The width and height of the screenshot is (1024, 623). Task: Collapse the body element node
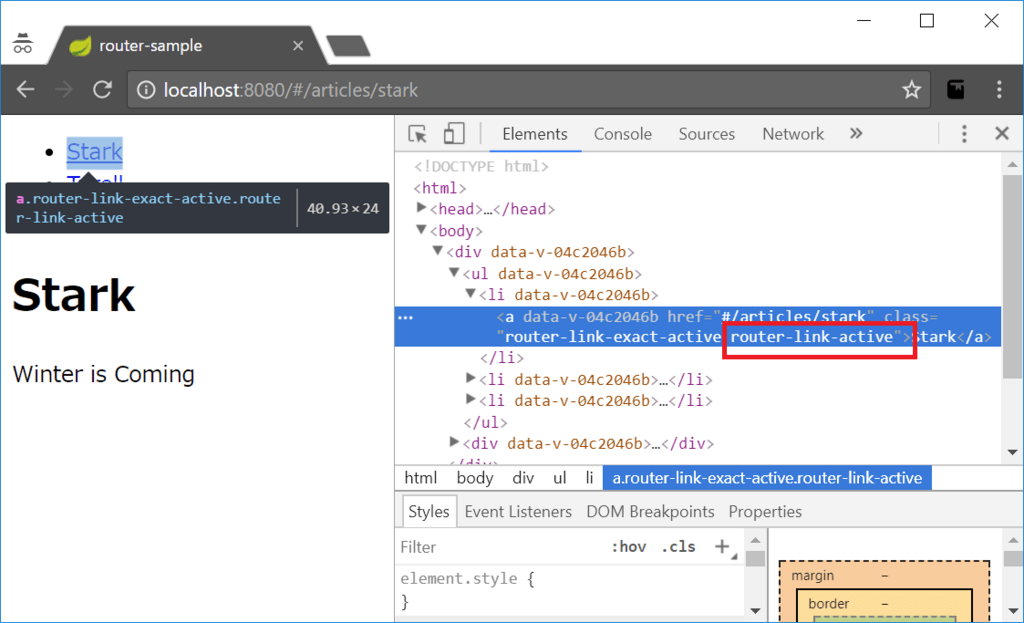pos(422,230)
